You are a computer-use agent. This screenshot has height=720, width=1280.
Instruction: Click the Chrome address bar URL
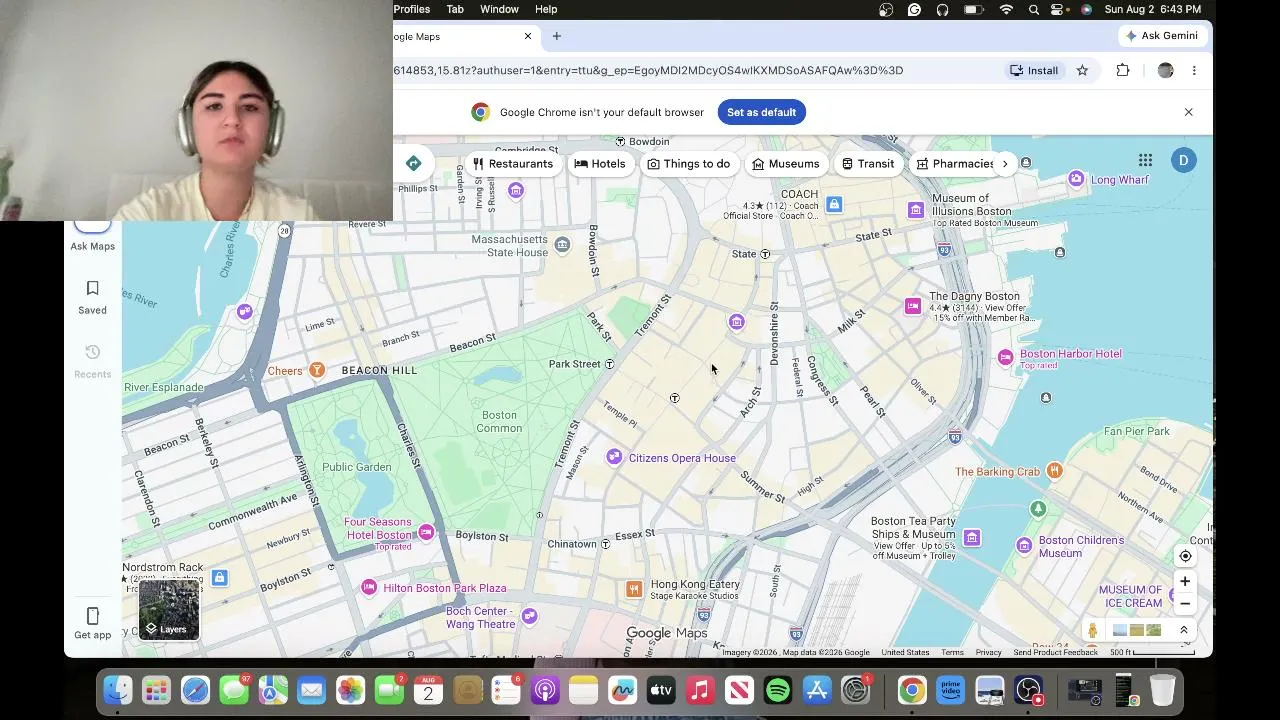click(648, 70)
